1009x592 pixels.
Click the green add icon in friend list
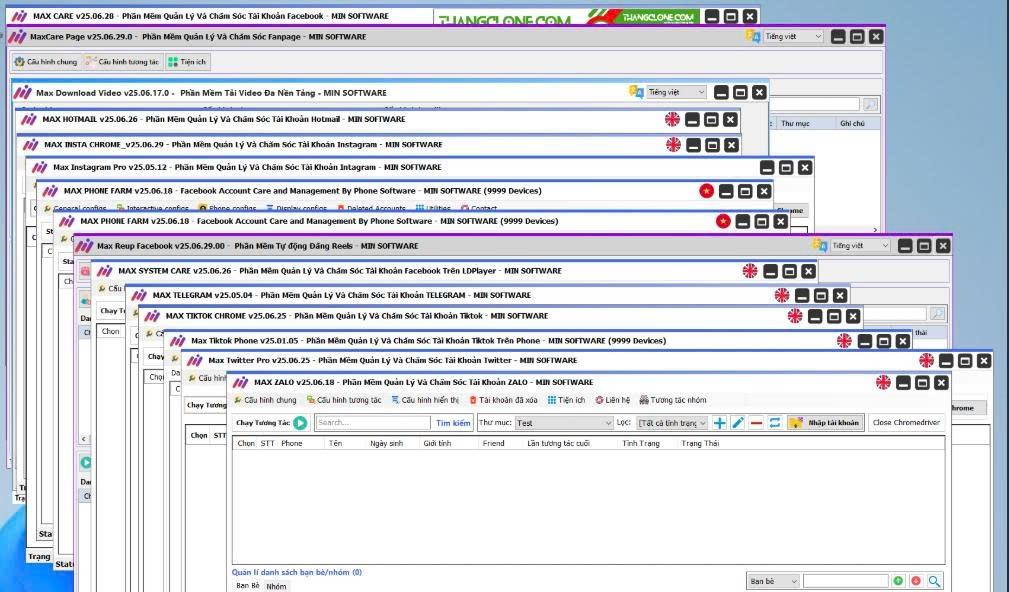coord(898,581)
